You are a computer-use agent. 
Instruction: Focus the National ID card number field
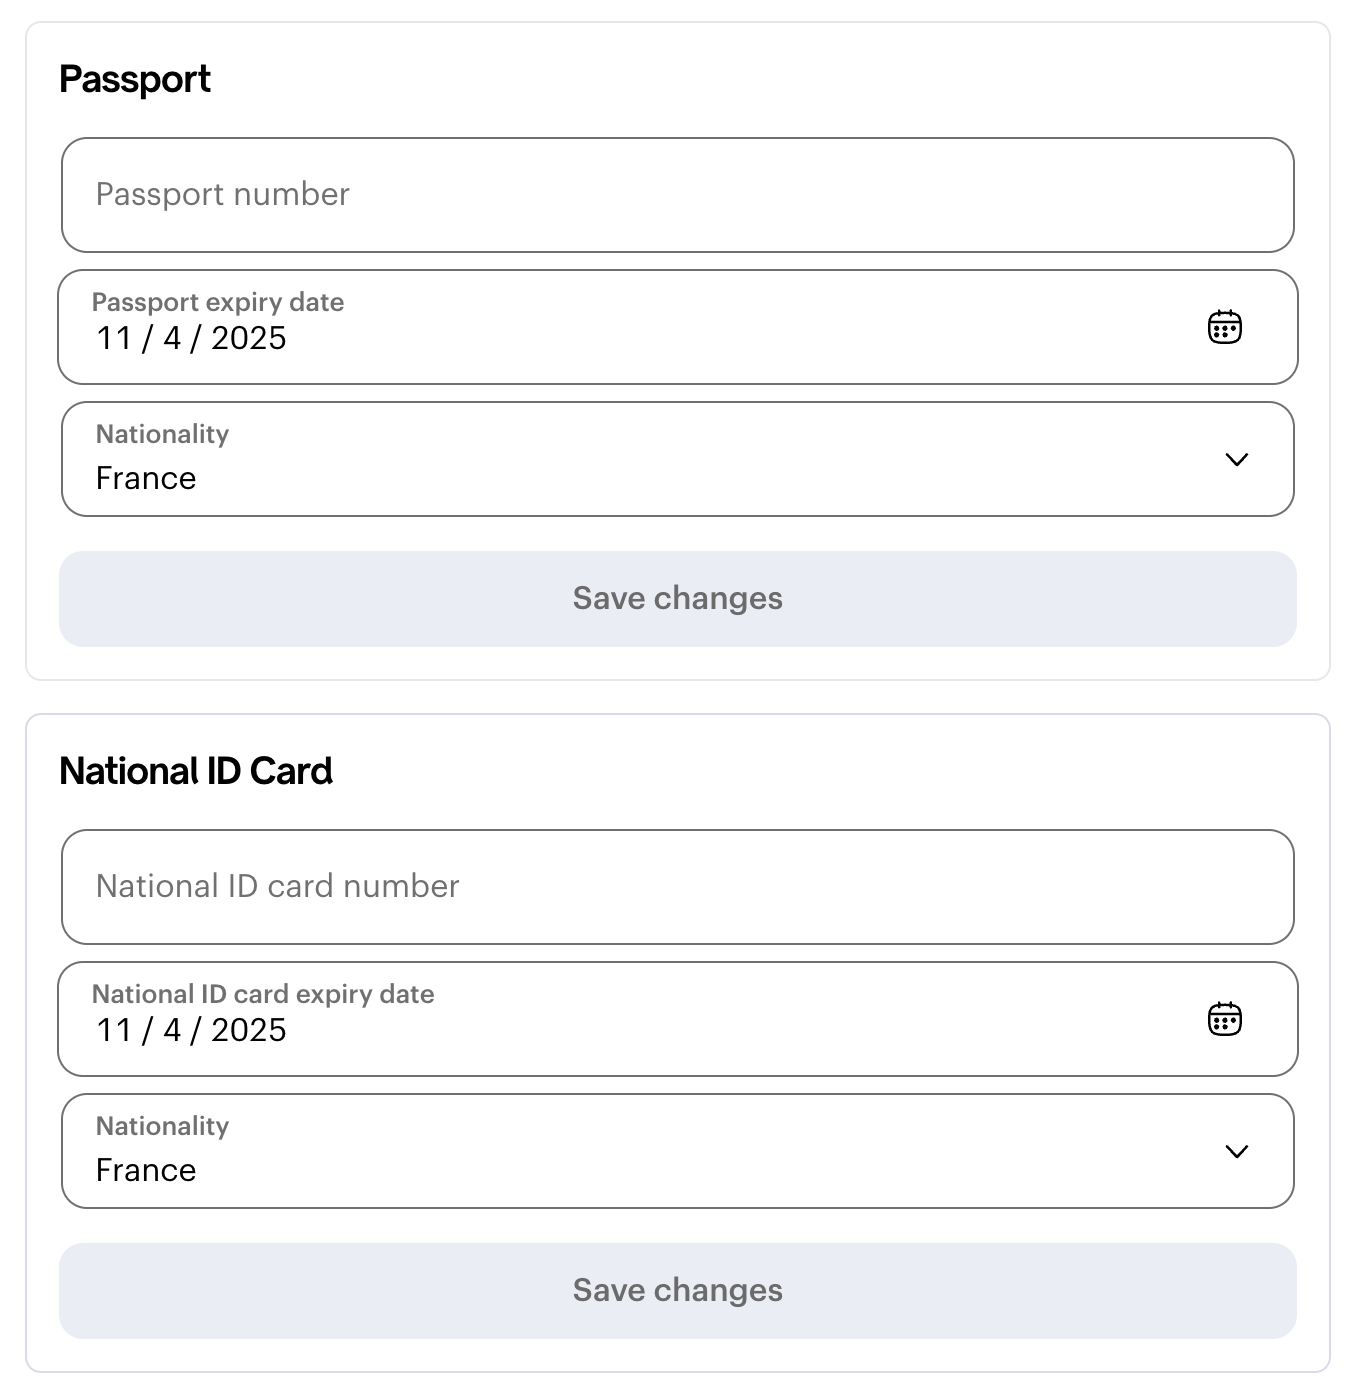pos(677,887)
